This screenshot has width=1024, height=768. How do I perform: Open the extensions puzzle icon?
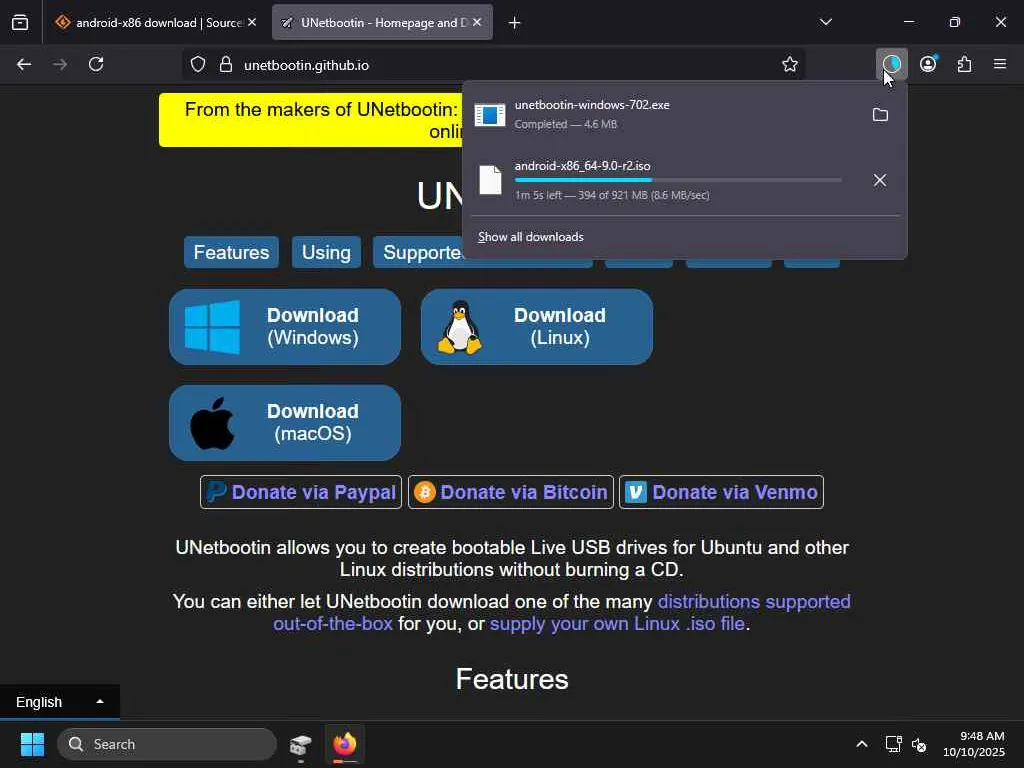click(964, 64)
